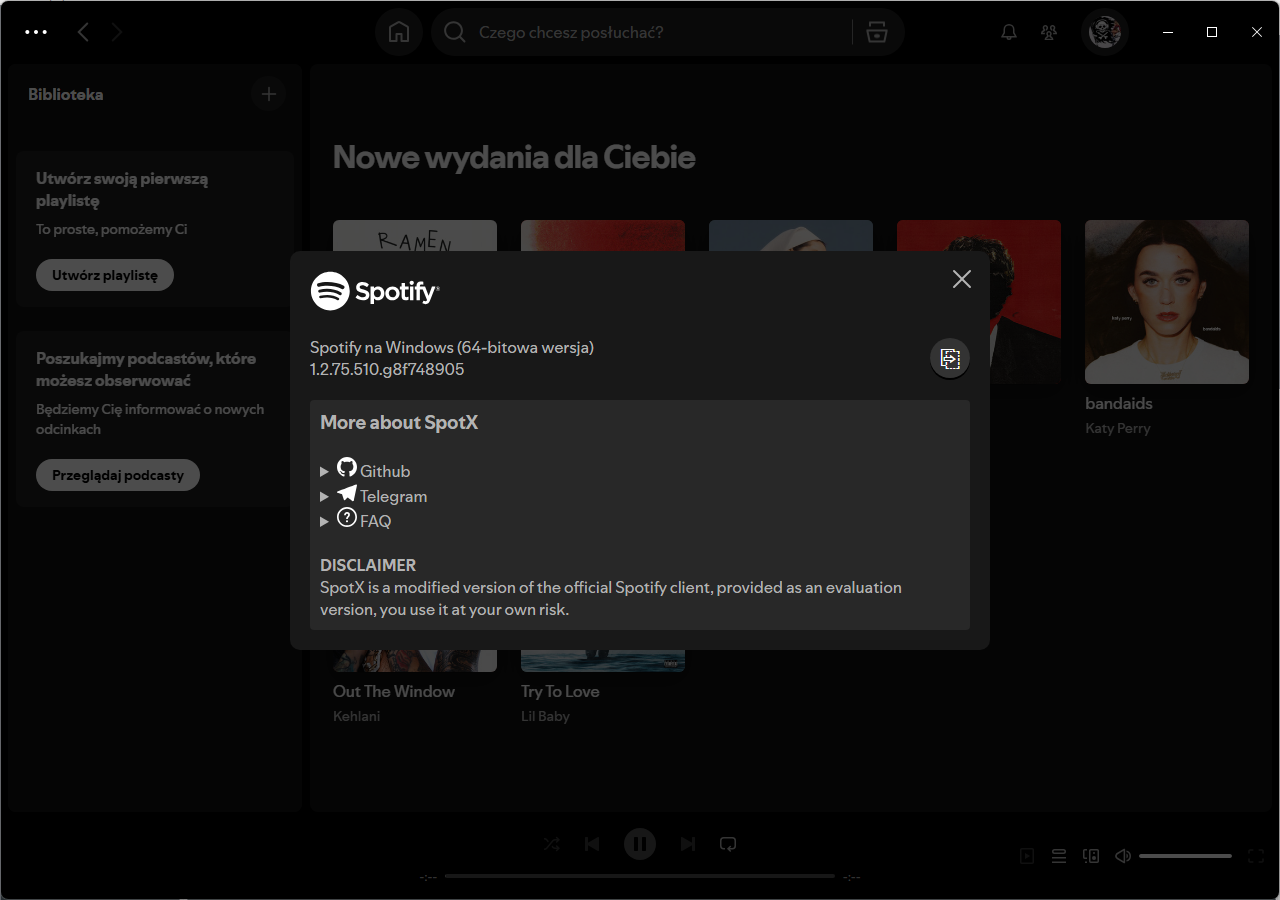Click the "DISCLAIMER" label
The height and width of the screenshot is (900, 1280).
(x=368, y=565)
